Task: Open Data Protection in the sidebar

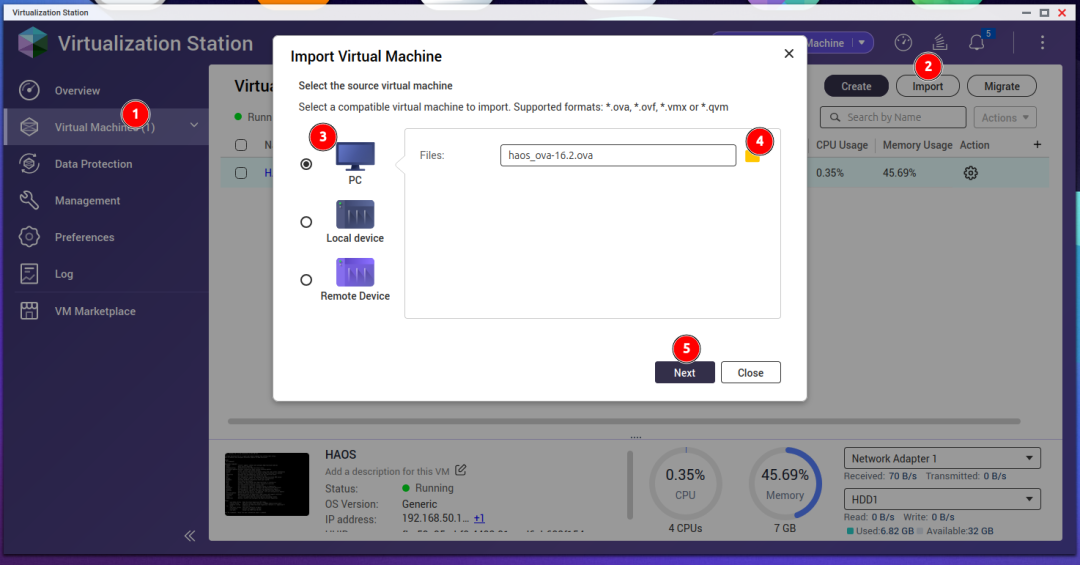Action: [x=94, y=164]
